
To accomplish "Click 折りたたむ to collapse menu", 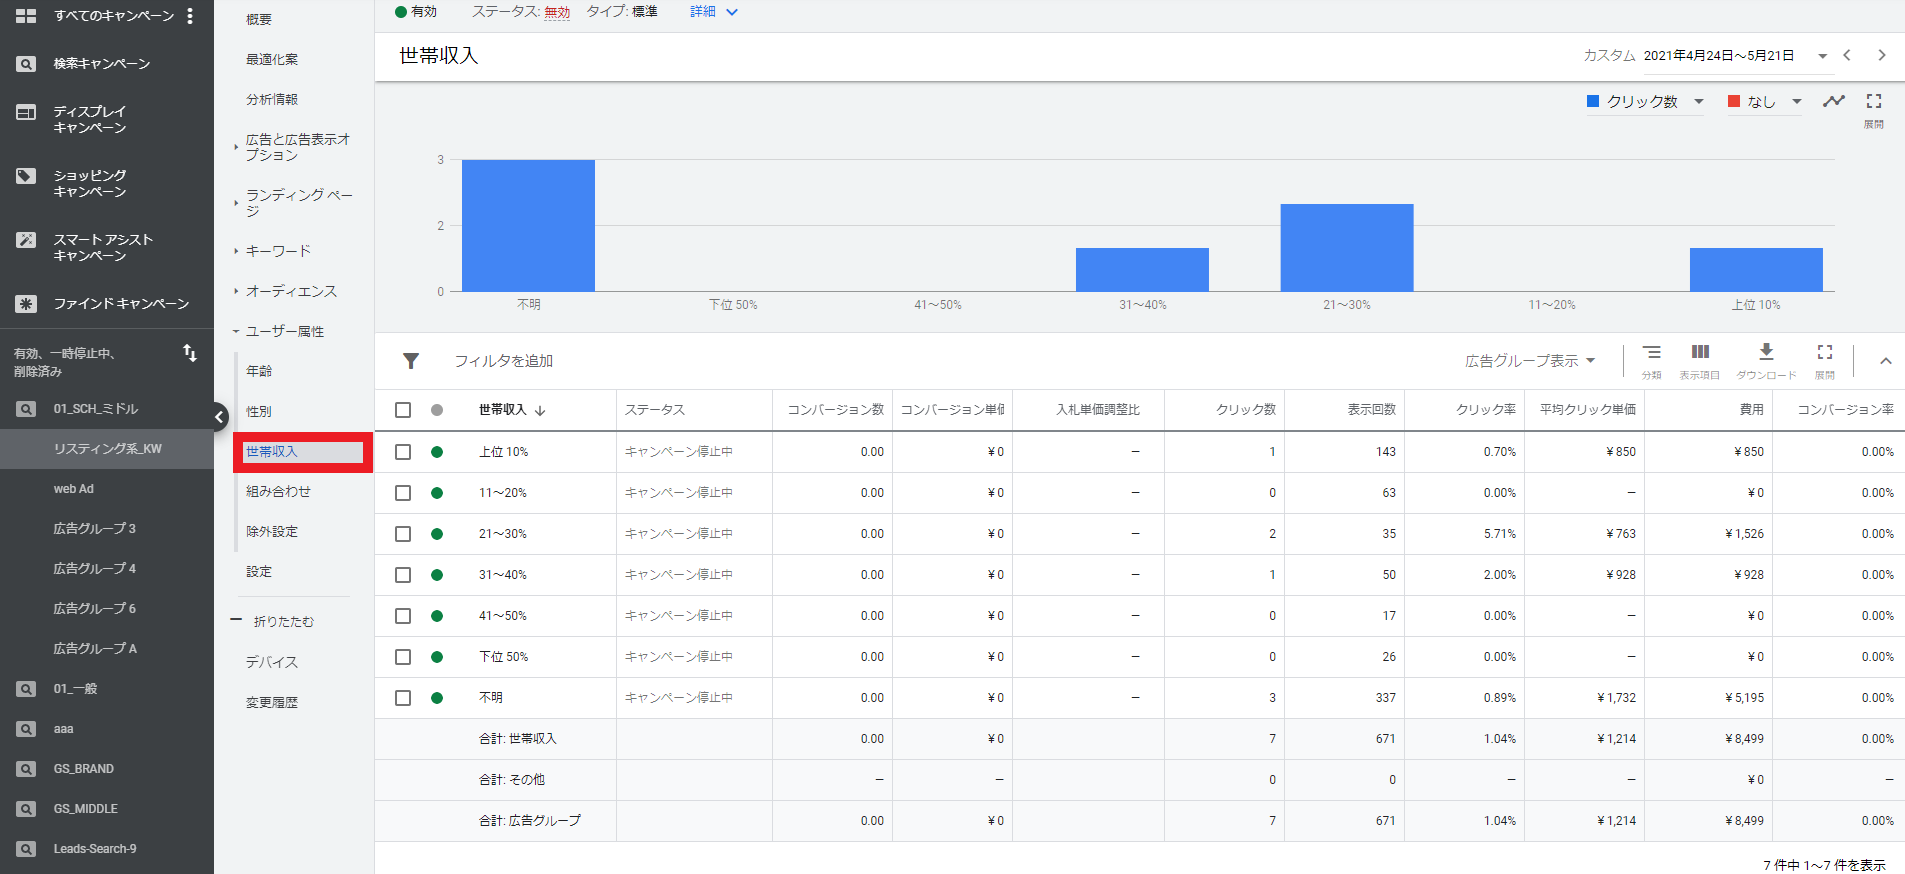I will coord(284,622).
